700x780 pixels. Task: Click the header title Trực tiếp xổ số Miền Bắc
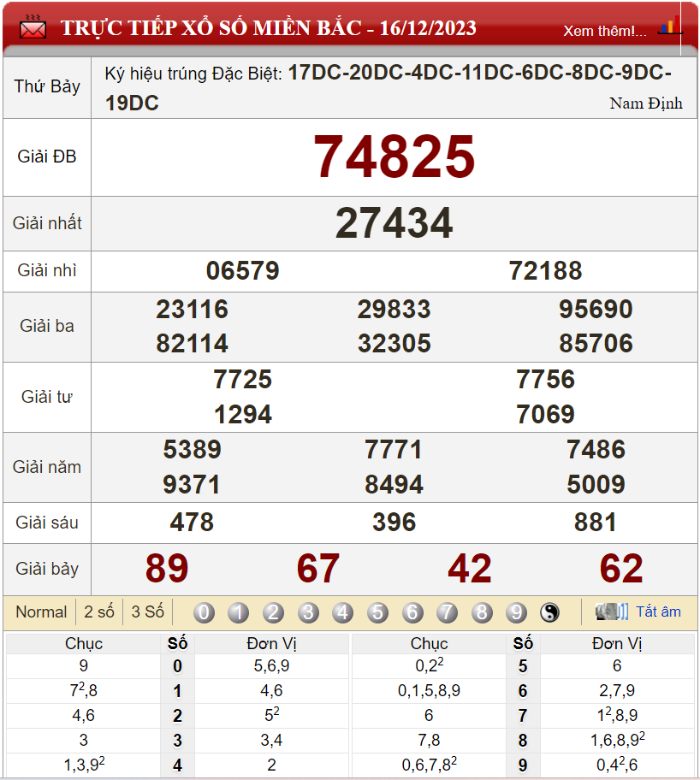coord(269,27)
